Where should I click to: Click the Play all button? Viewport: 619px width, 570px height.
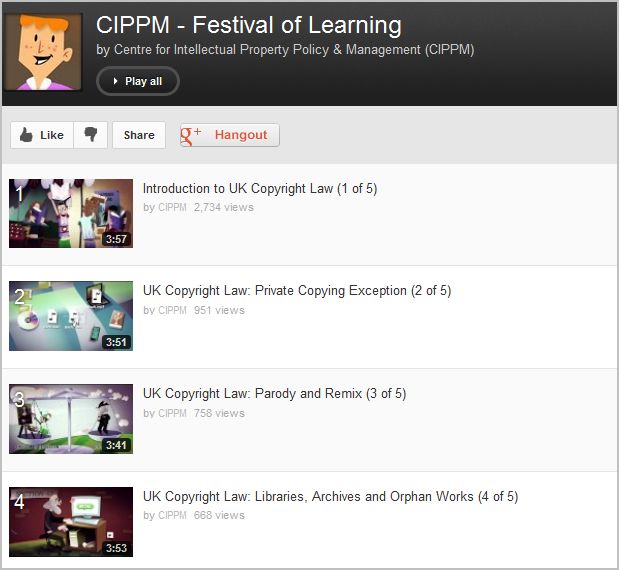click(x=138, y=81)
